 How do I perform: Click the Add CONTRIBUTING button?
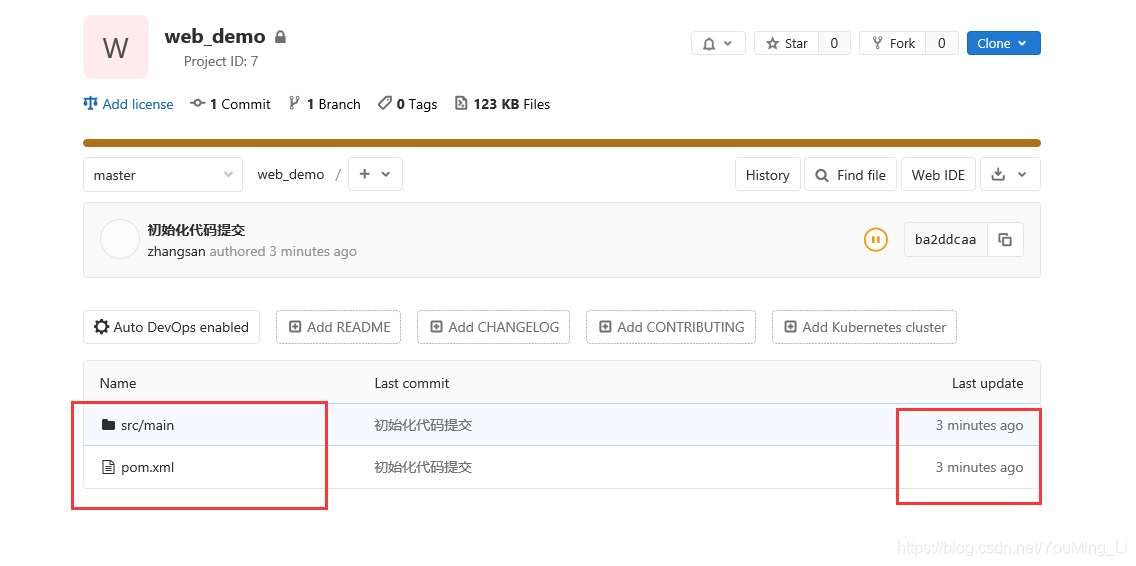[671, 327]
